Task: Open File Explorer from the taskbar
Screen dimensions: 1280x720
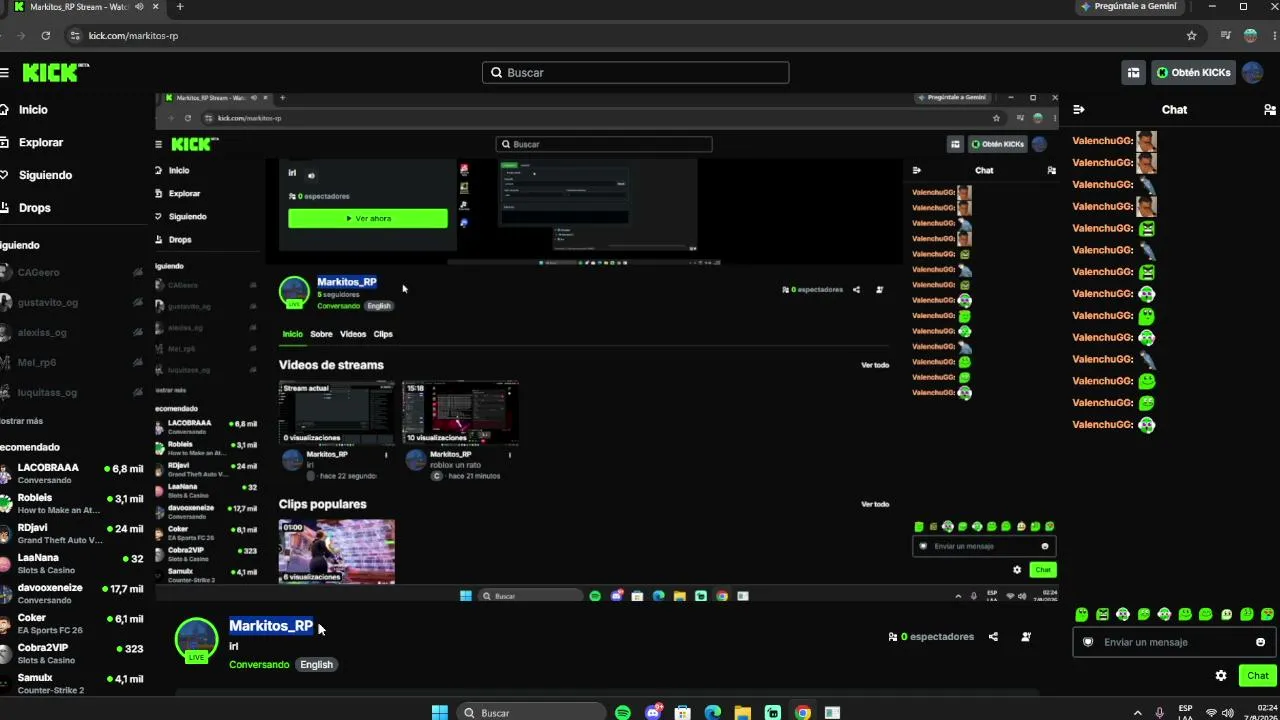Action: 743,713
